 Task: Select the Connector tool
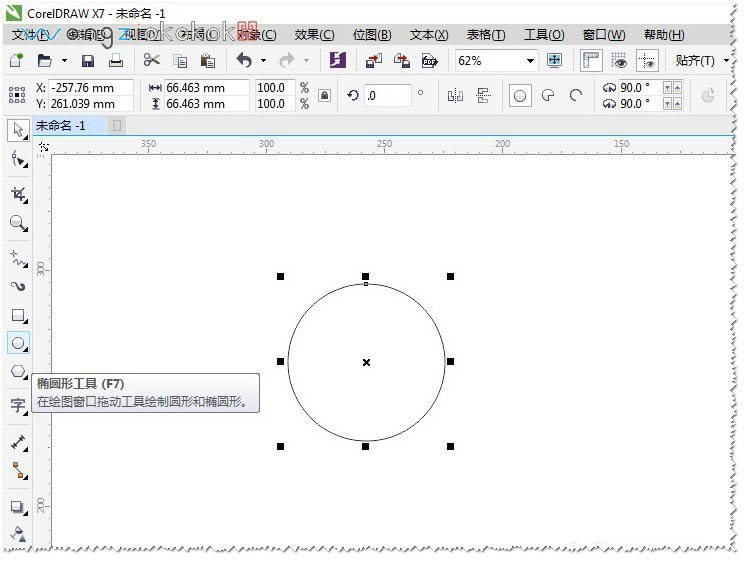(x=19, y=471)
